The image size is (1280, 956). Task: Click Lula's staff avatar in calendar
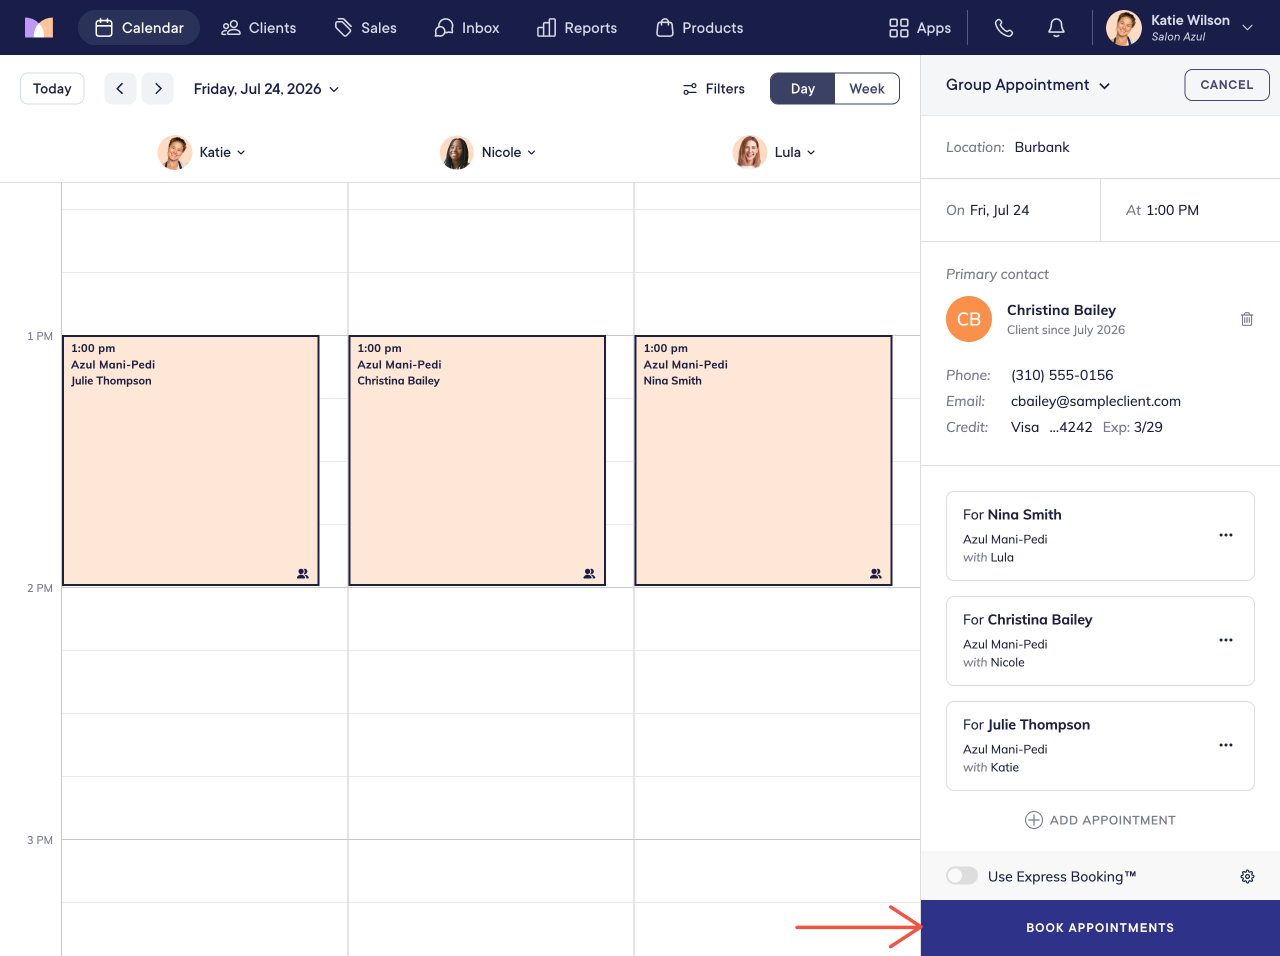click(750, 153)
